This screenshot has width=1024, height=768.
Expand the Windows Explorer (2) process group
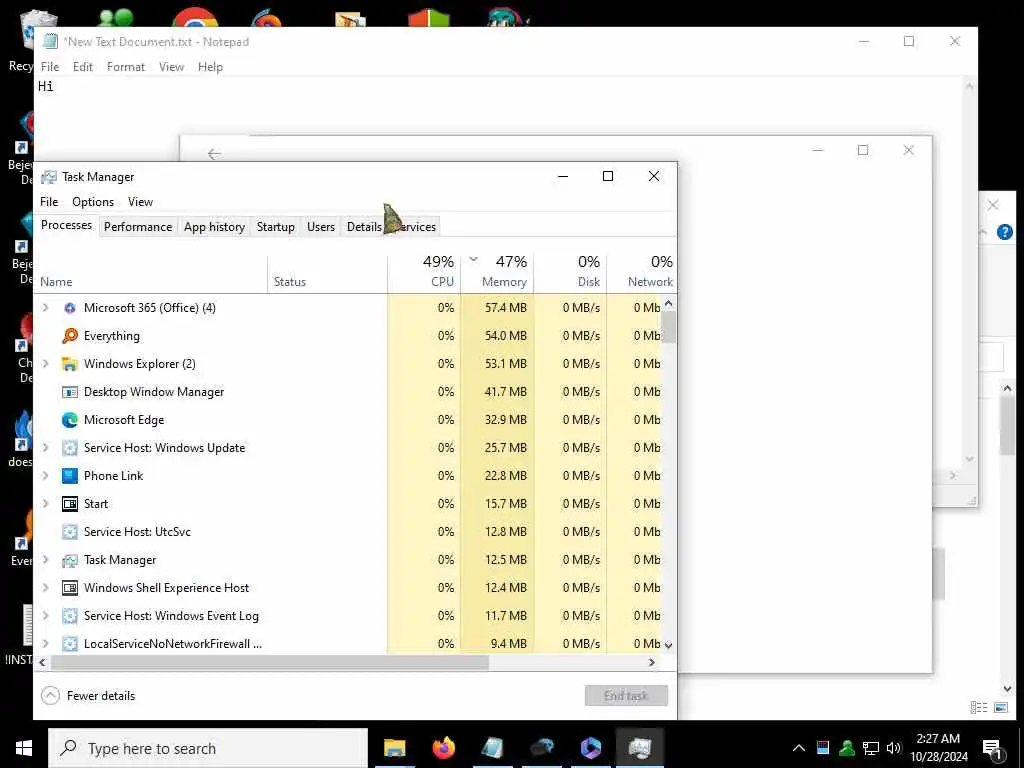pos(45,364)
